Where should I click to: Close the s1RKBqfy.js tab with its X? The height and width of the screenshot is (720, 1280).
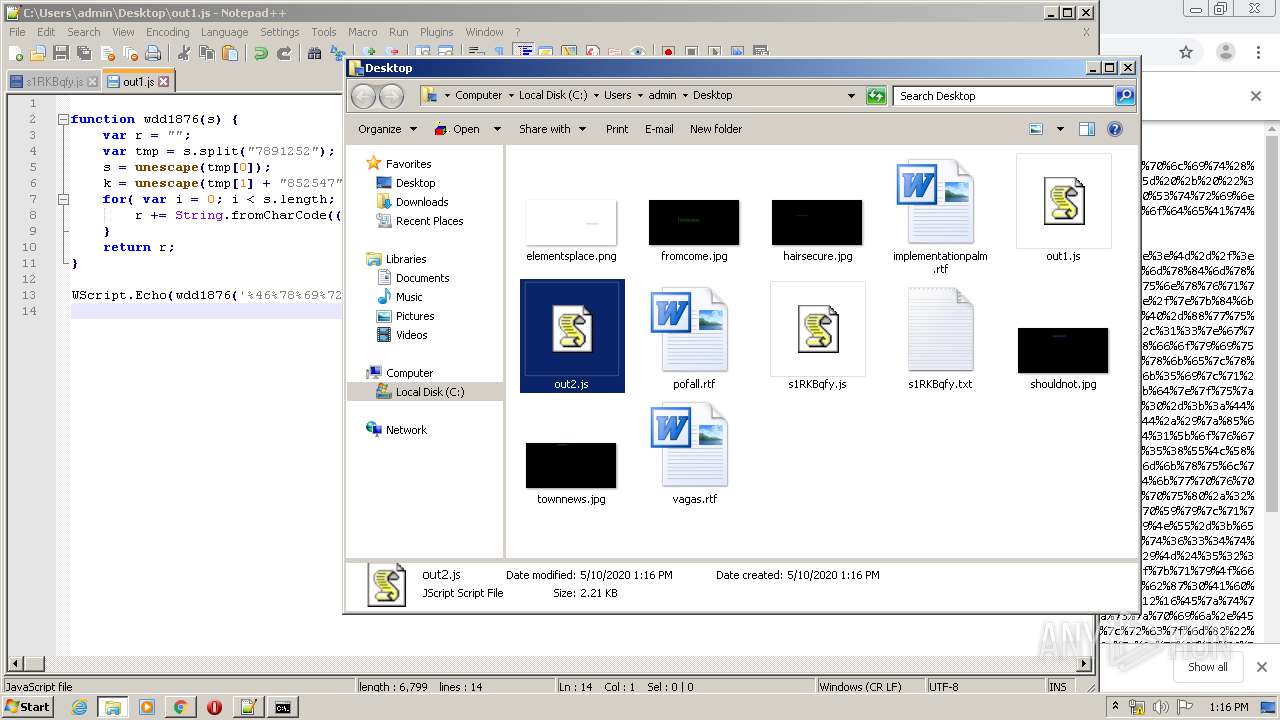(x=92, y=81)
